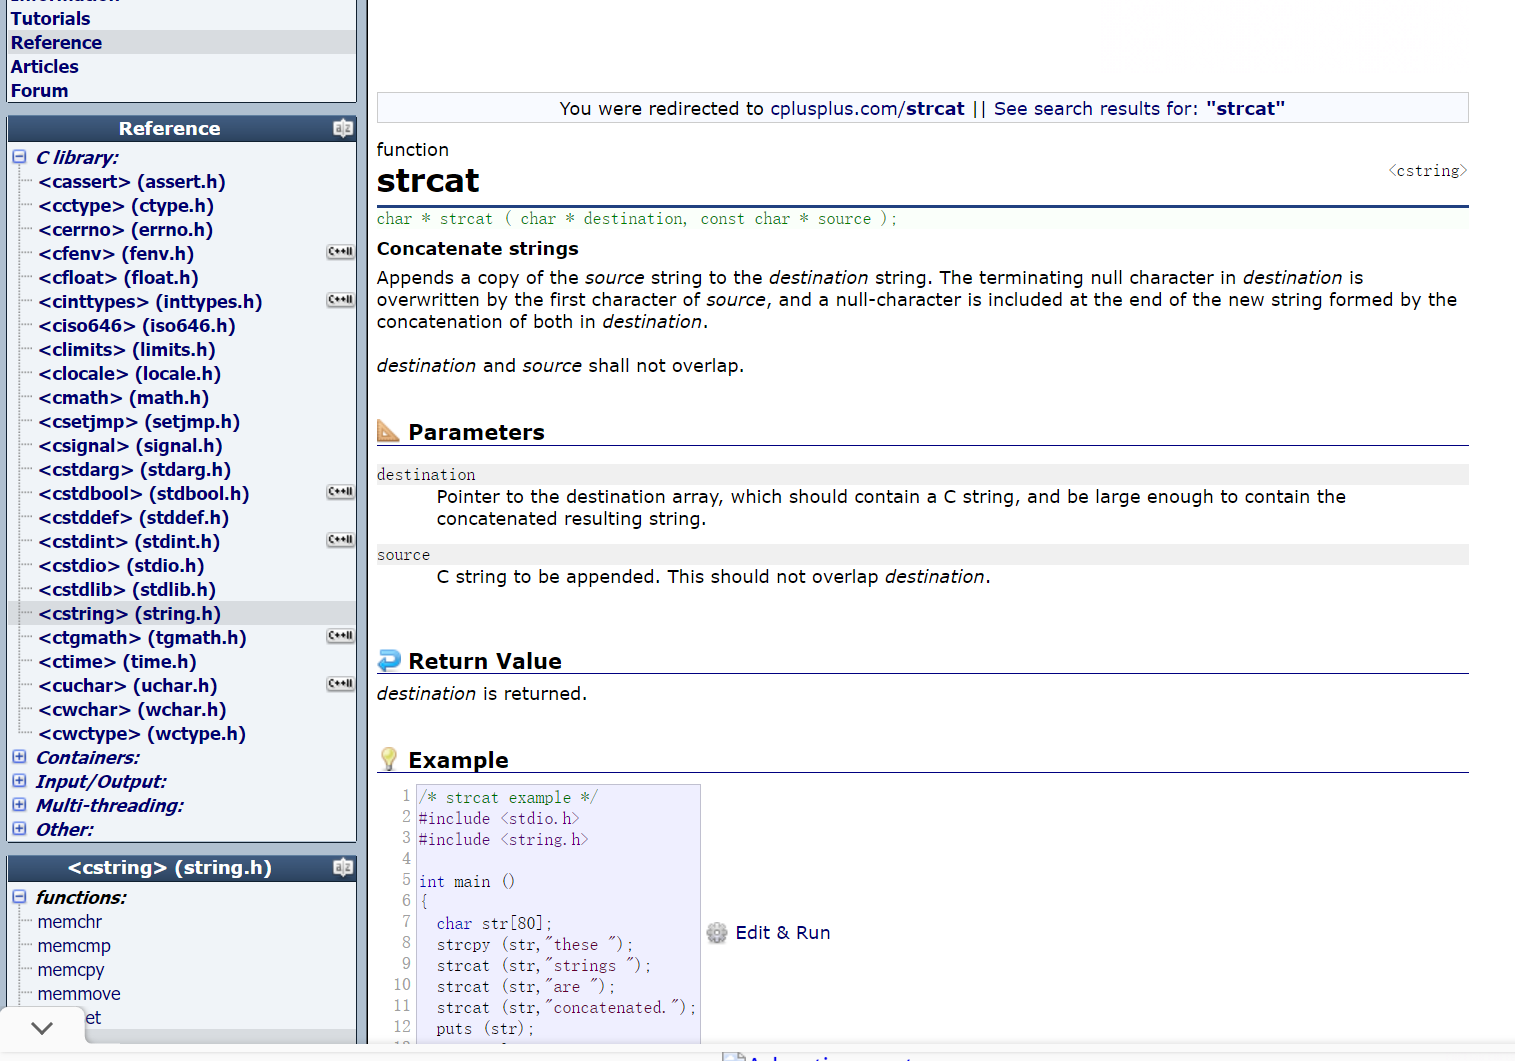Open <cmath> (math.h) reference
1515x1061 pixels.
(x=124, y=397)
